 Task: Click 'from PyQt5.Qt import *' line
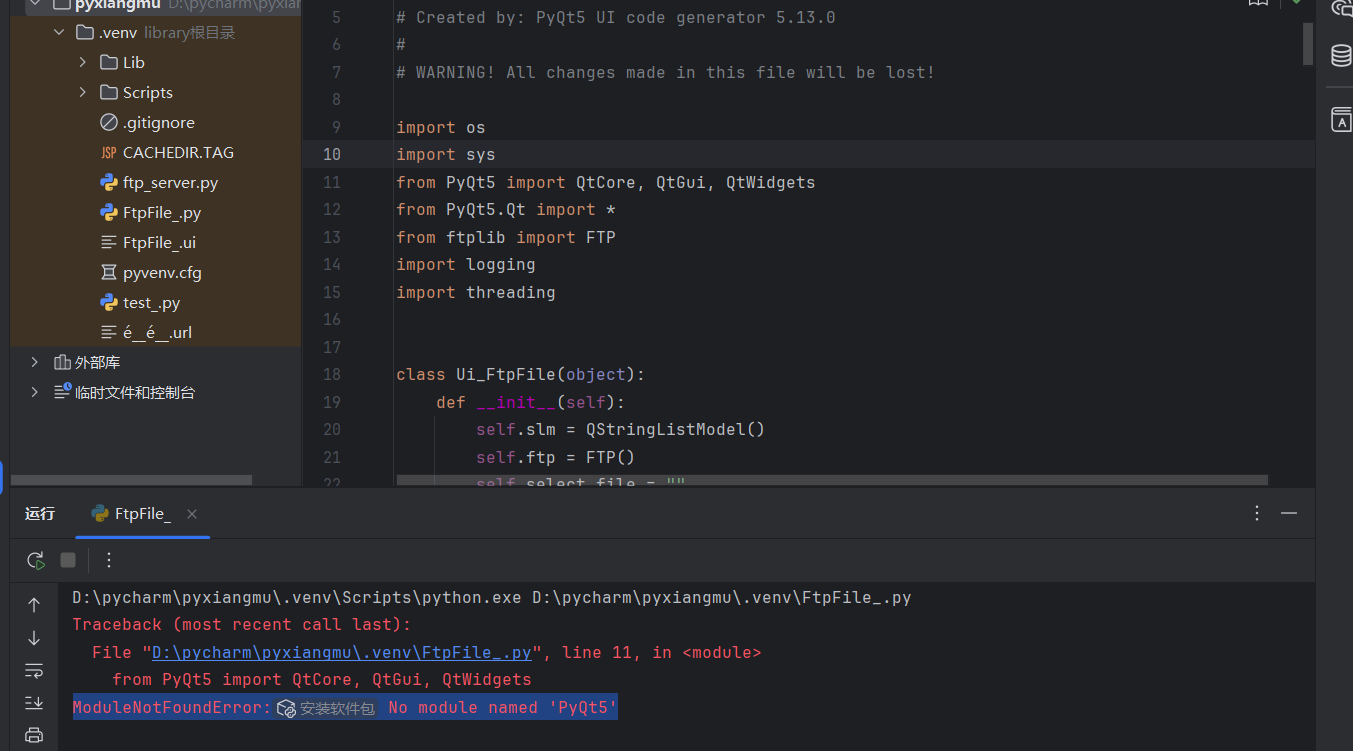[505, 209]
